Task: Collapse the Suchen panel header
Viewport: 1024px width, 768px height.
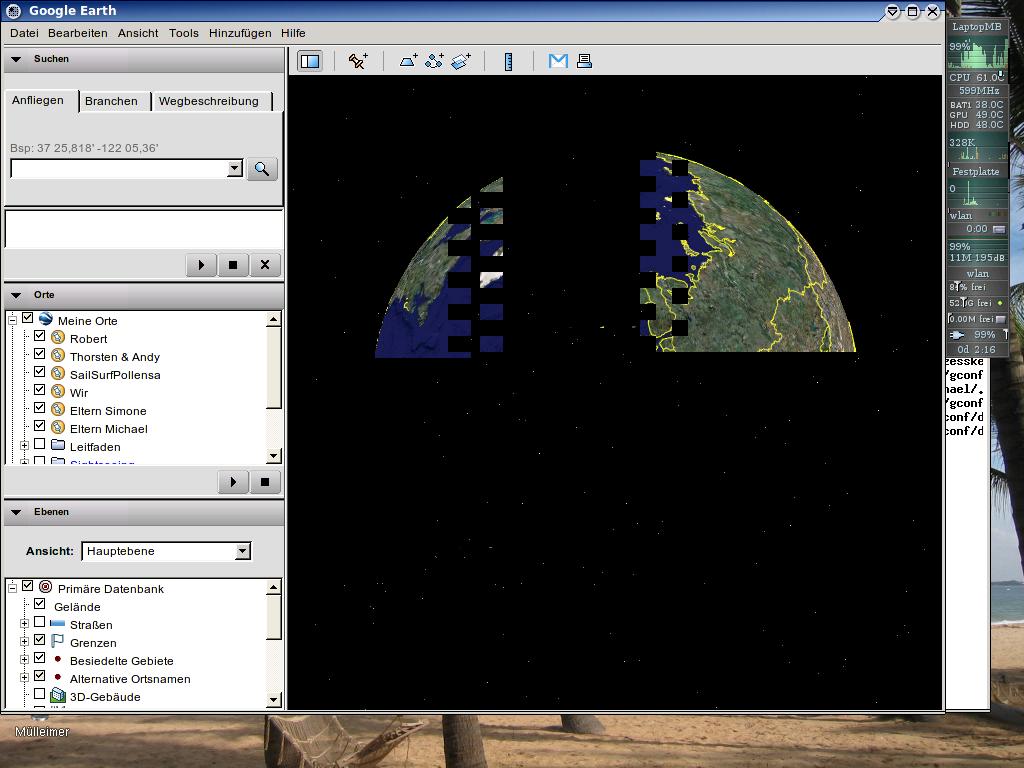Action: coord(16,59)
